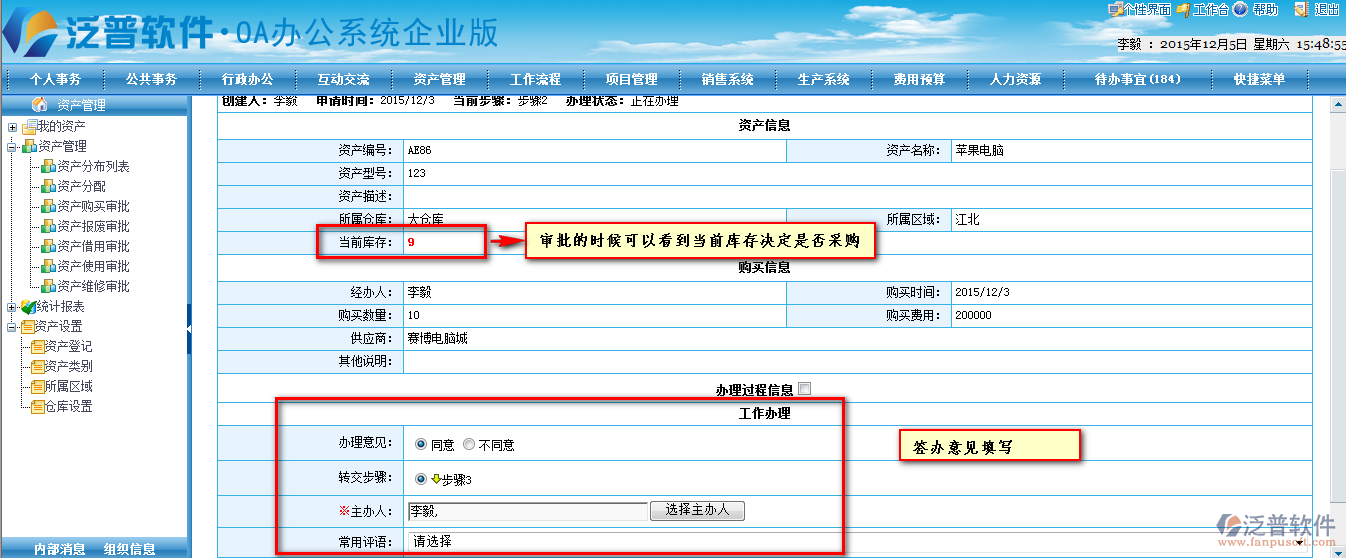Click the folder icon of 我的资产

(29, 127)
